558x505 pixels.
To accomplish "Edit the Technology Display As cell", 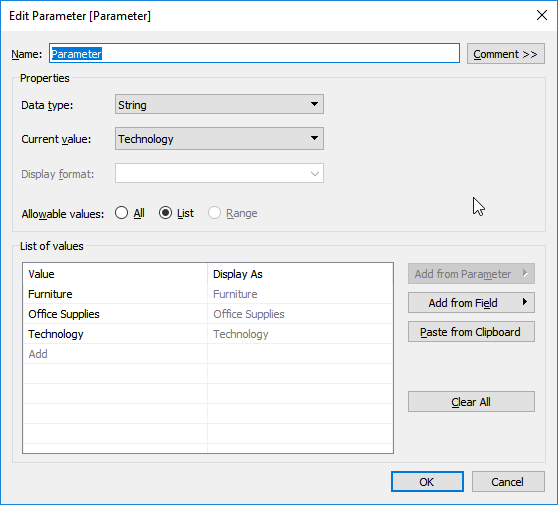I will [x=300, y=334].
